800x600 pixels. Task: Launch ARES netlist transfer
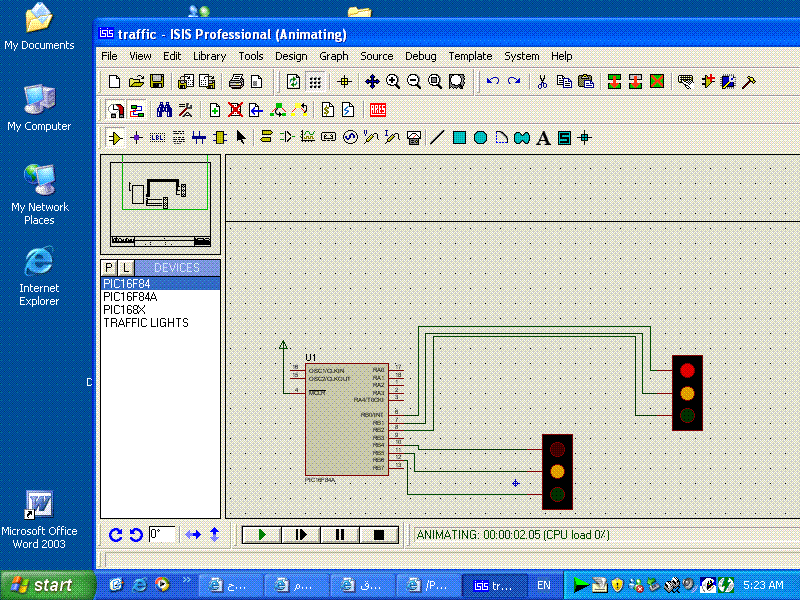pyautogui.click(x=378, y=110)
